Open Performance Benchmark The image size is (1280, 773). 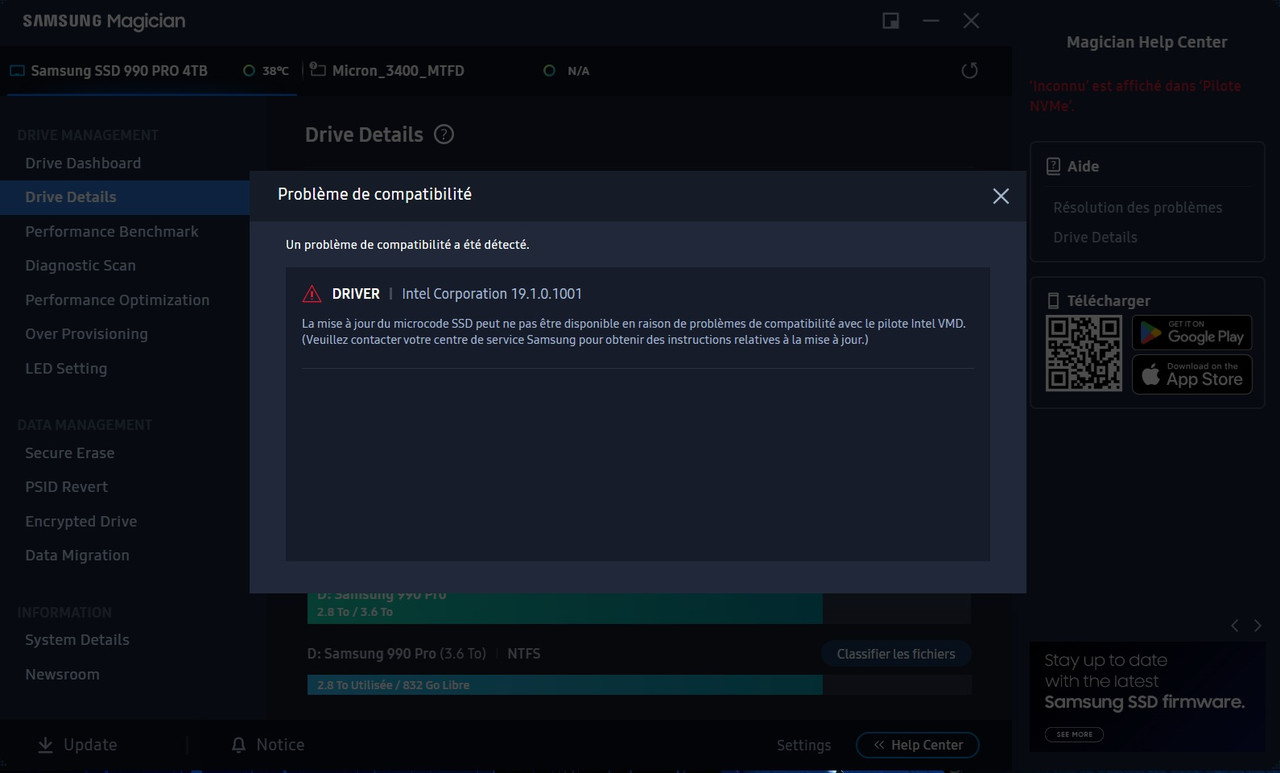coord(112,231)
